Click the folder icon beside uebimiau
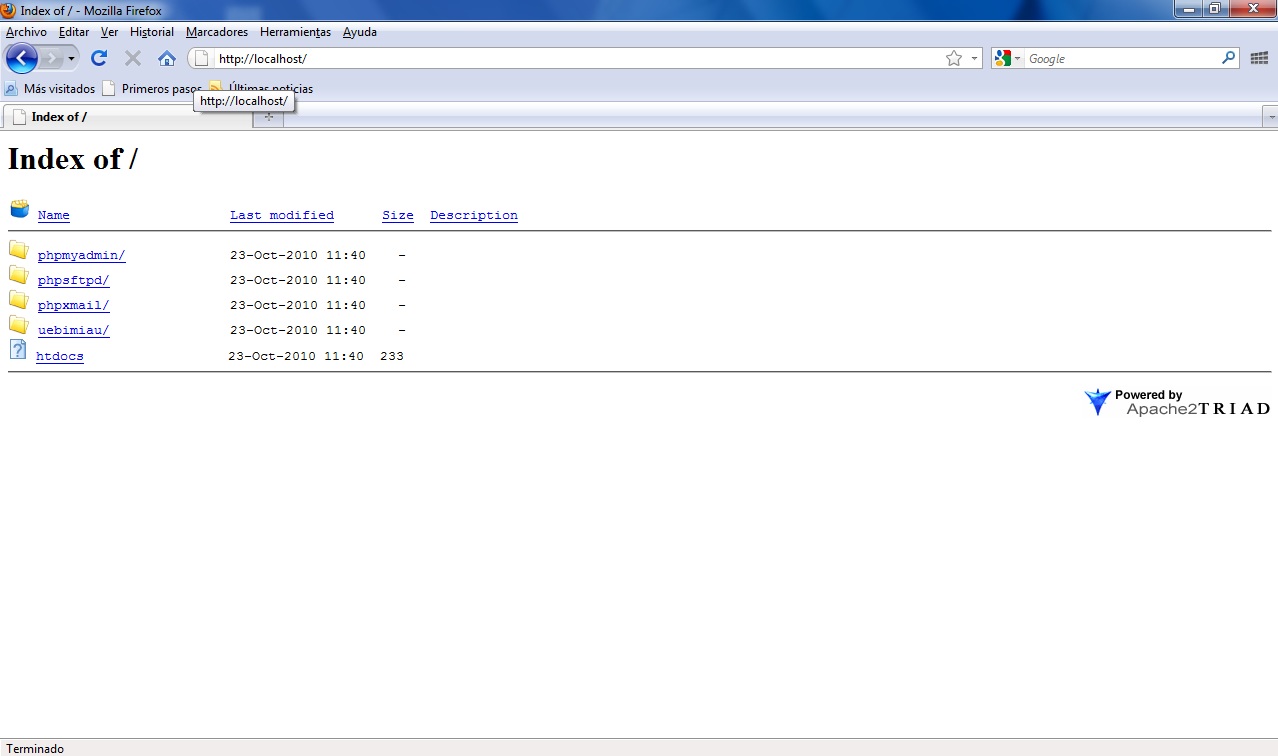1278x756 pixels. click(18, 325)
